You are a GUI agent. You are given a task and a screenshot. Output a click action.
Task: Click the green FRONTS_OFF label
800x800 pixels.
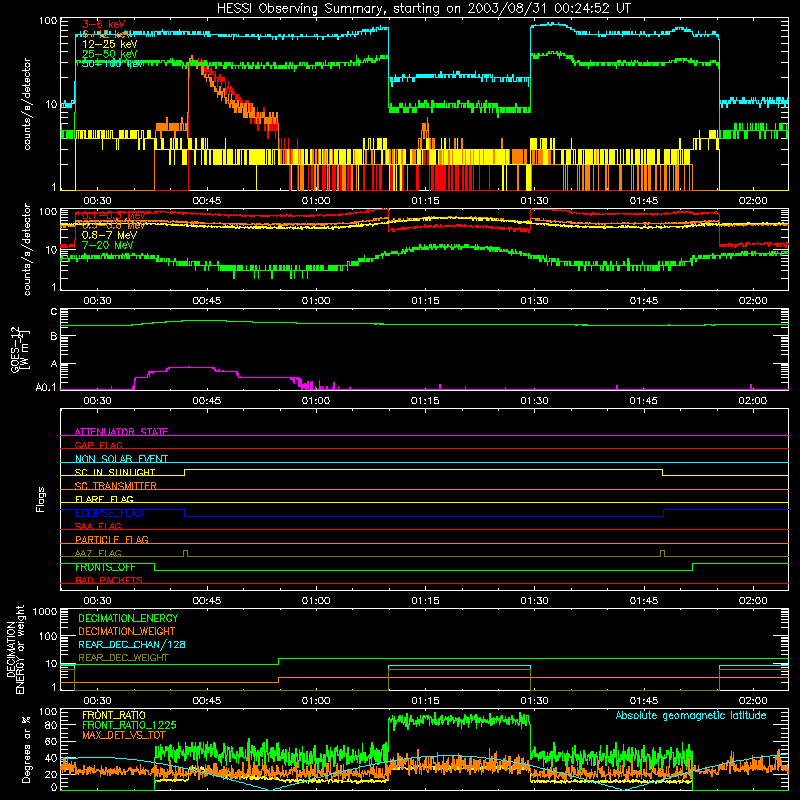105,567
